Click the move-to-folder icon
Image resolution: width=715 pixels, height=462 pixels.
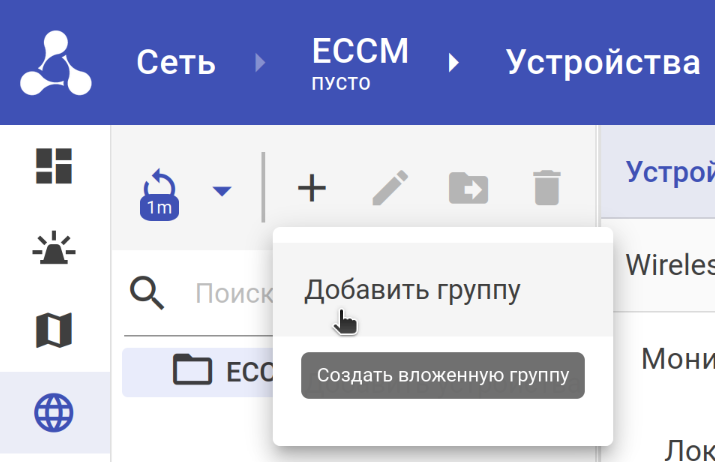click(468, 188)
